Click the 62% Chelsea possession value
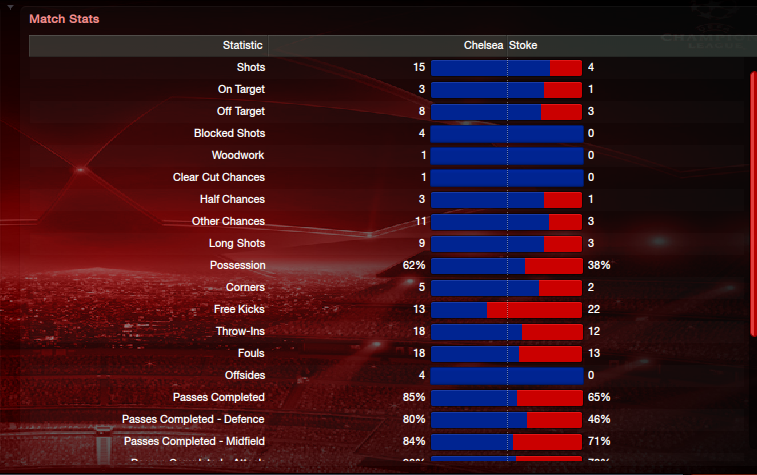Image resolution: width=757 pixels, height=475 pixels. coord(414,265)
